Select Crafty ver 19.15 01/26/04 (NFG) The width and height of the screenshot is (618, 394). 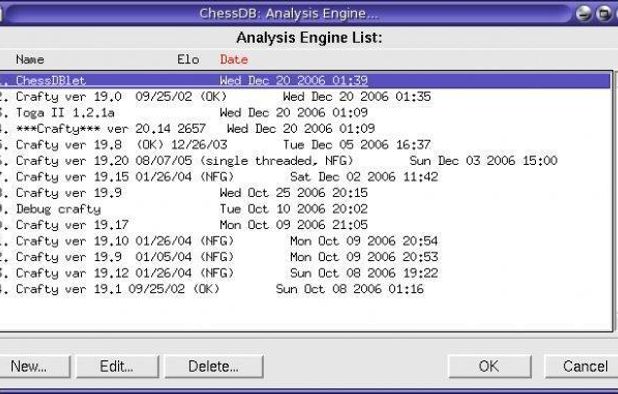(x=305, y=177)
